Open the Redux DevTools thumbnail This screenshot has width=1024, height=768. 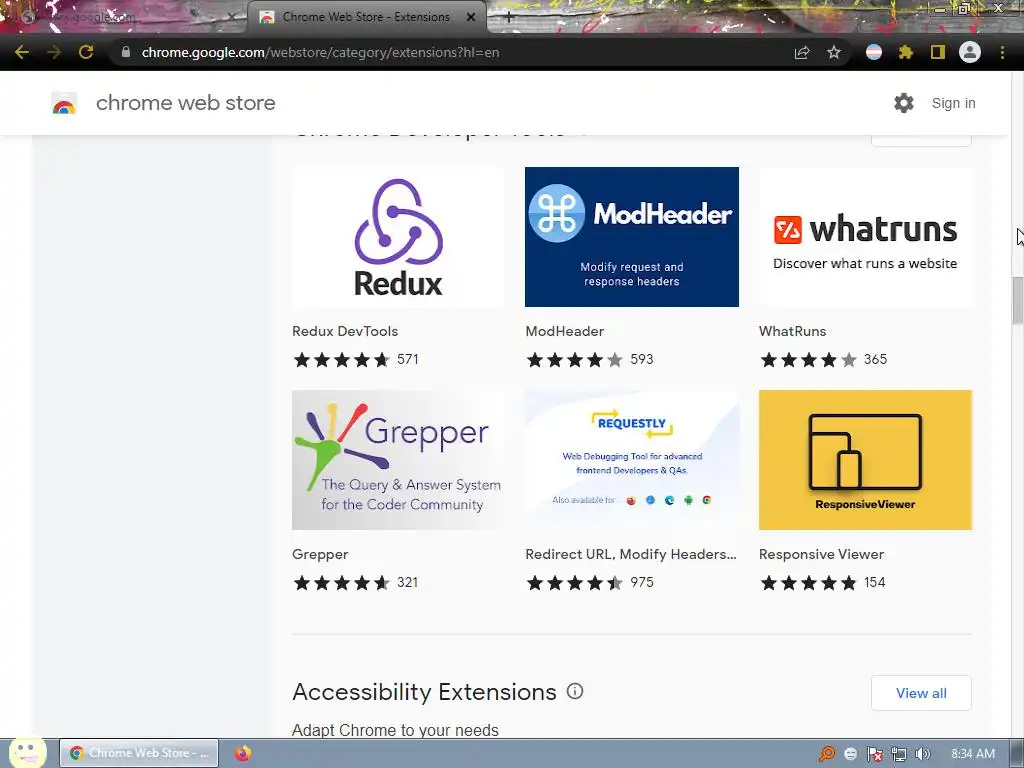tap(398, 237)
